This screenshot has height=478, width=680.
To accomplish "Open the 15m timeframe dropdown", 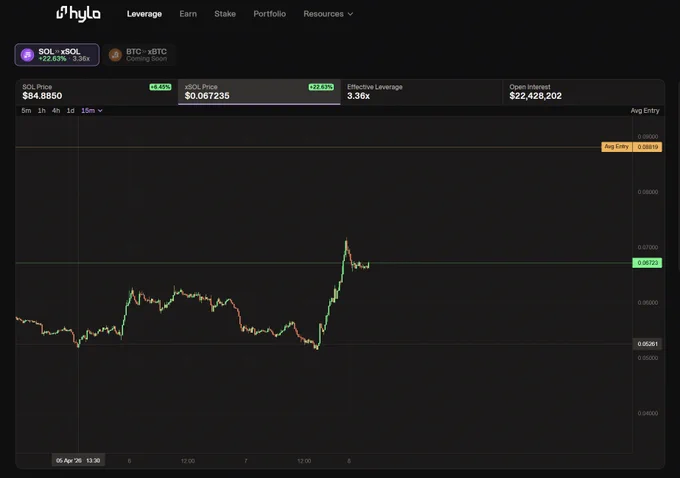I will (92, 111).
